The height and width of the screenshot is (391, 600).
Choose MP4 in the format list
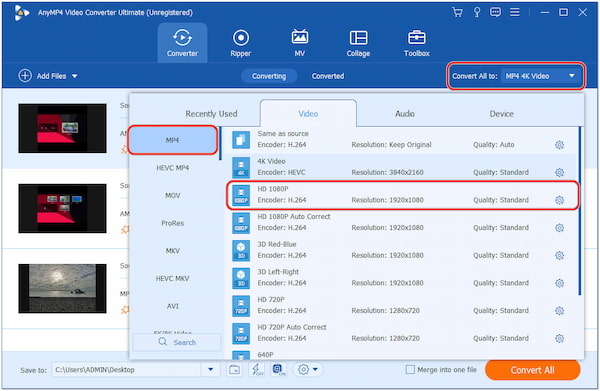173,140
